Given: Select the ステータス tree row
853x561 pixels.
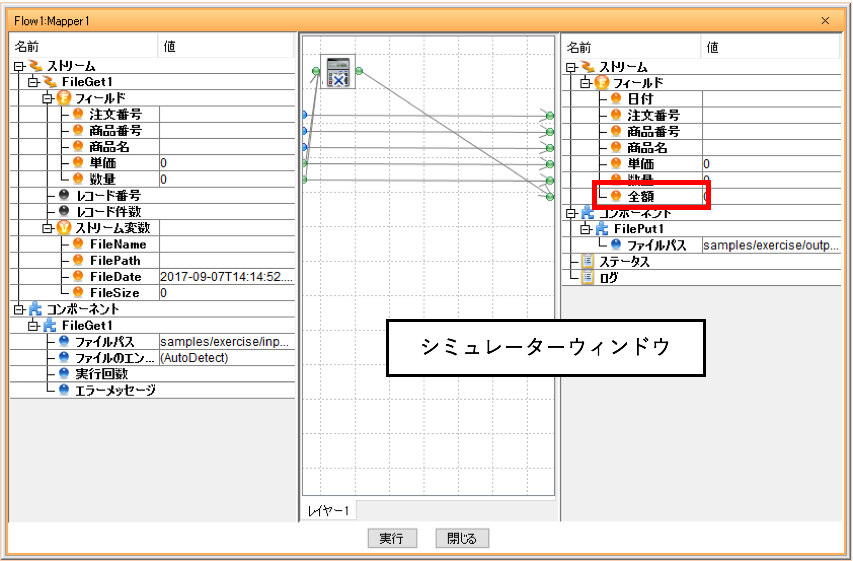Looking at the screenshot, I should 702,261.
